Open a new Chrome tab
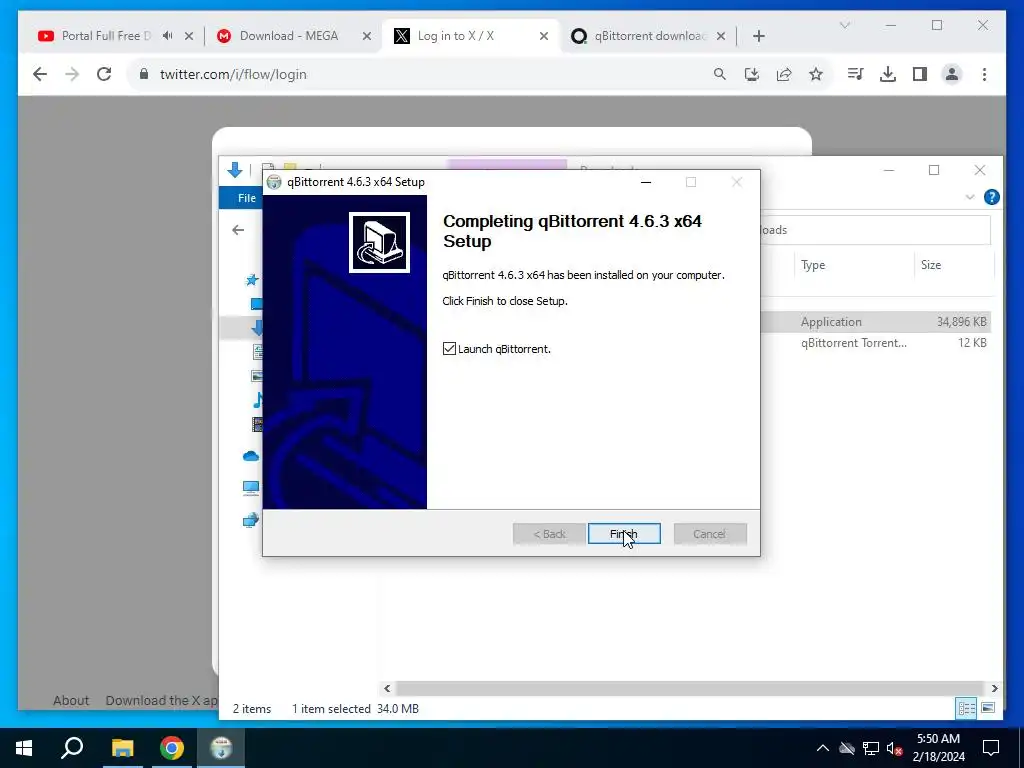This screenshot has width=1024, height=768. click(x=758, y=36)
